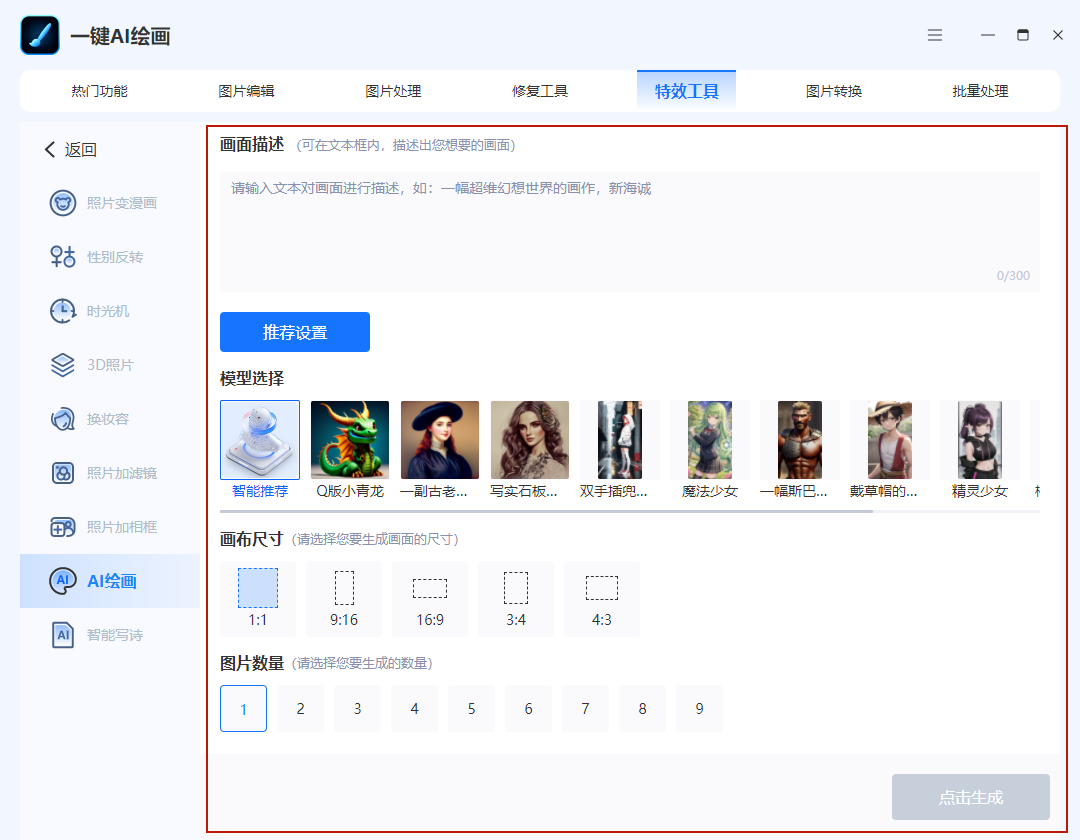This screenshot has width=1080, height=840.
Task: Select the Q版小青龙 model thumbnail
Action: click(350, 440)
